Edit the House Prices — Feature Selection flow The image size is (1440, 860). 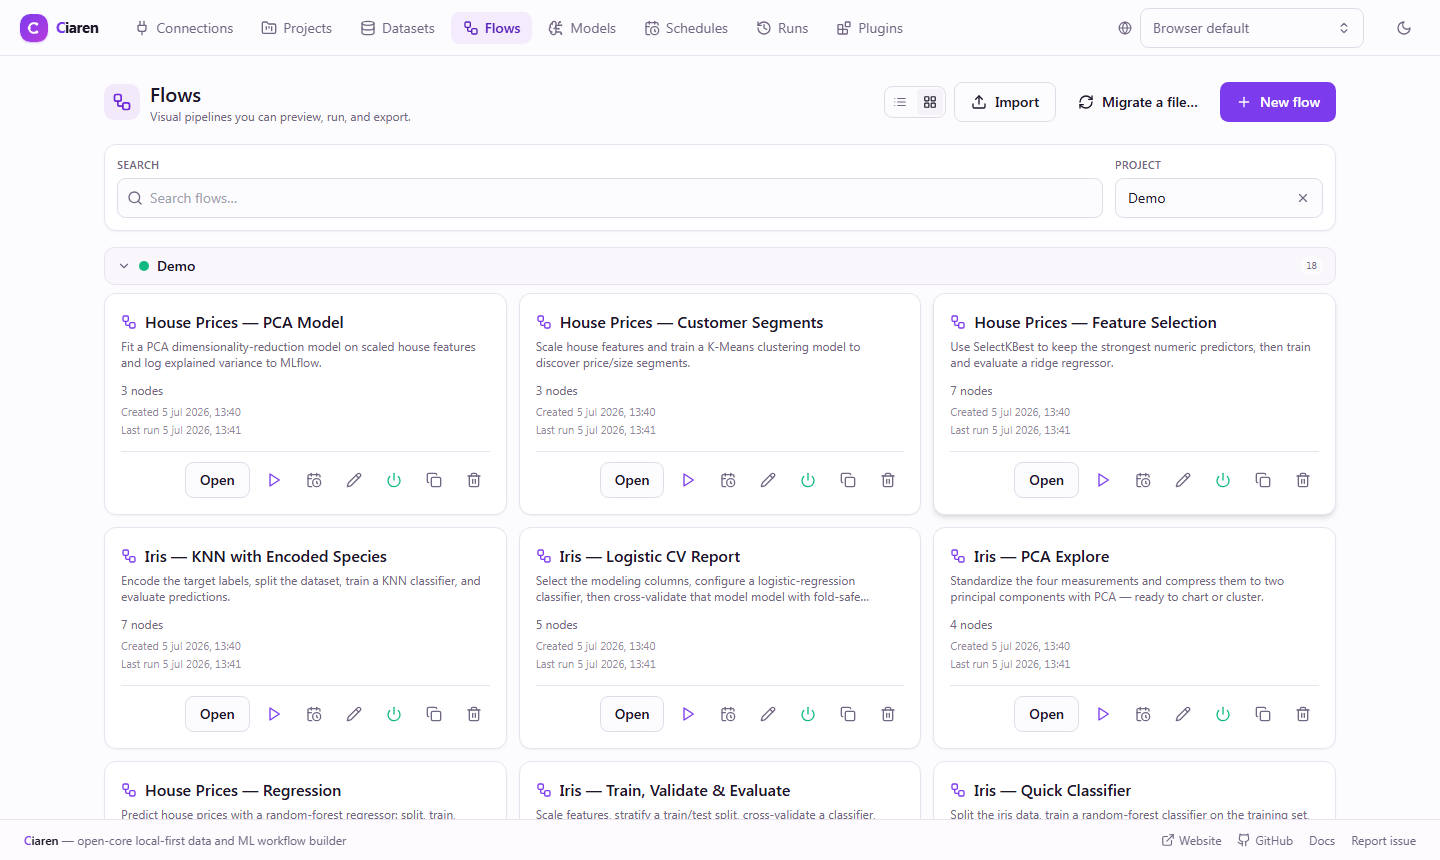pos(1183,480)
